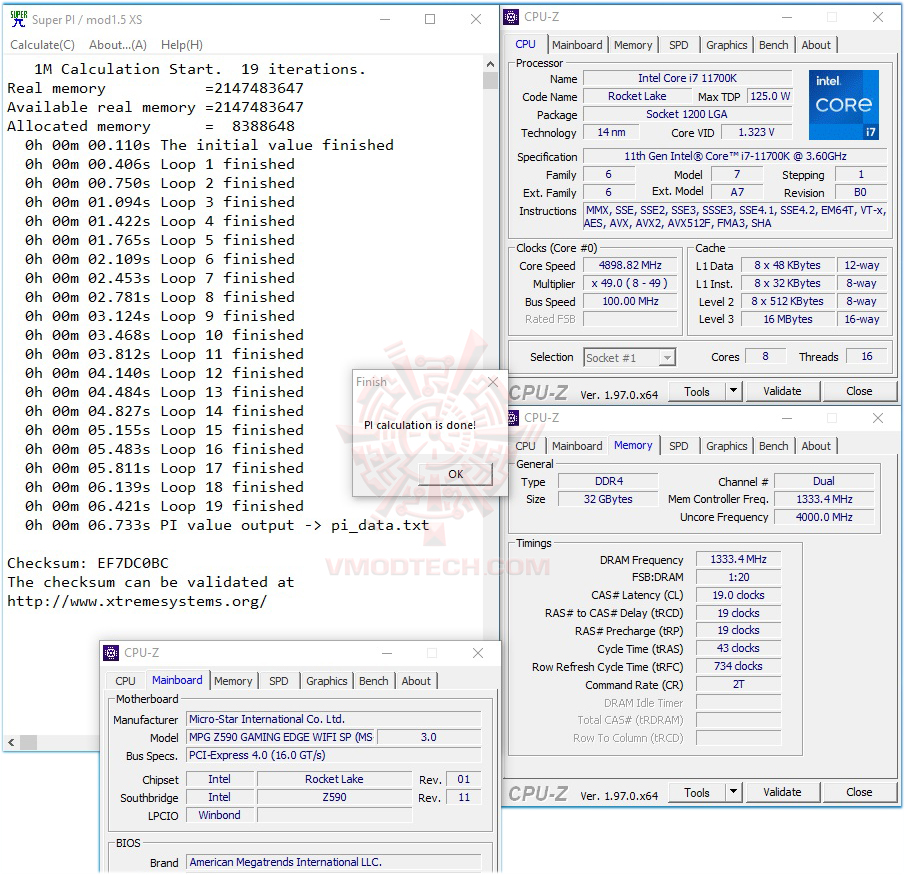Open the About...(A) menu in Super PI
905x875 pixels.
point(118,45)
